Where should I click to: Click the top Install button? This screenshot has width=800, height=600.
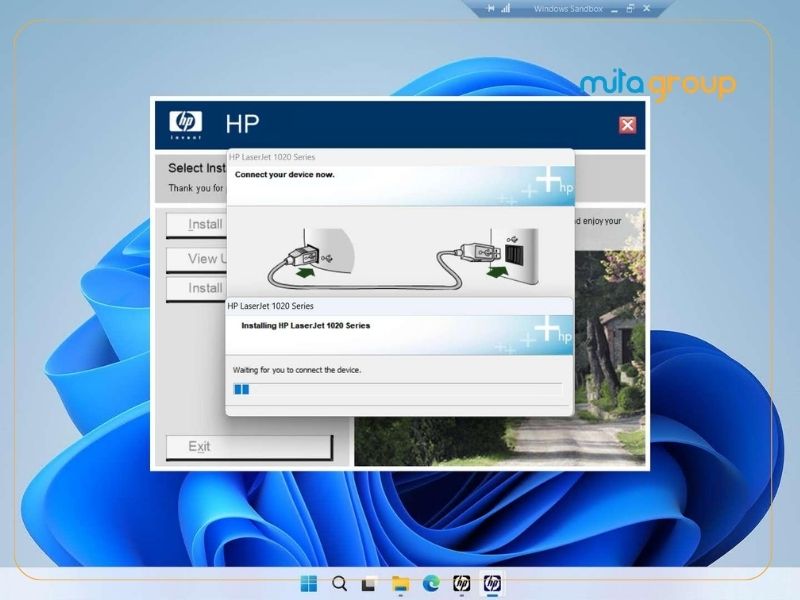[196, 224]
